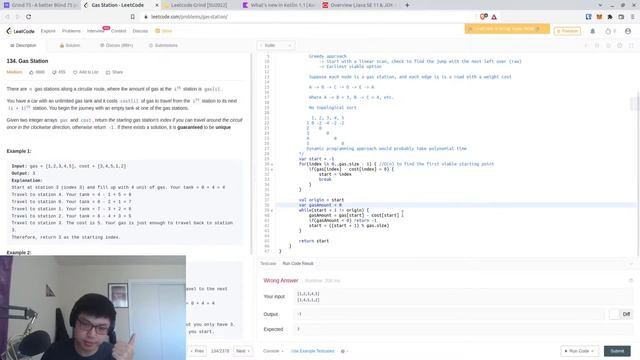Click the Submit button
The height and width of the screenshot is (360, 640).
617,351
